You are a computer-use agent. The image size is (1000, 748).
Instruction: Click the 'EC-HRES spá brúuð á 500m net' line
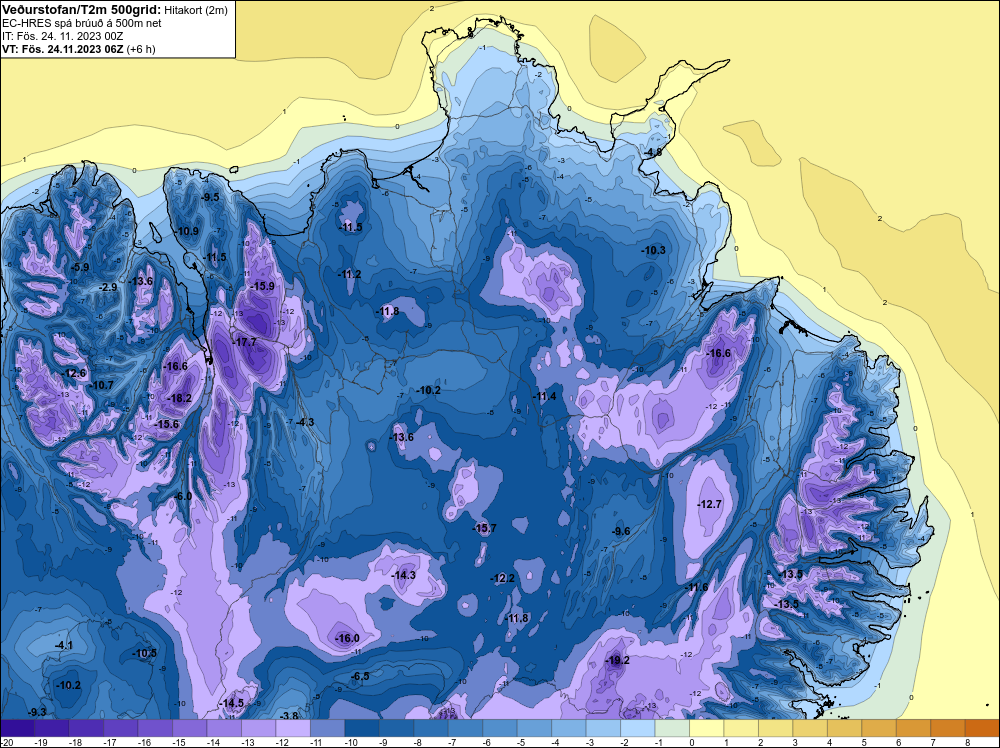tap(82, 23)
